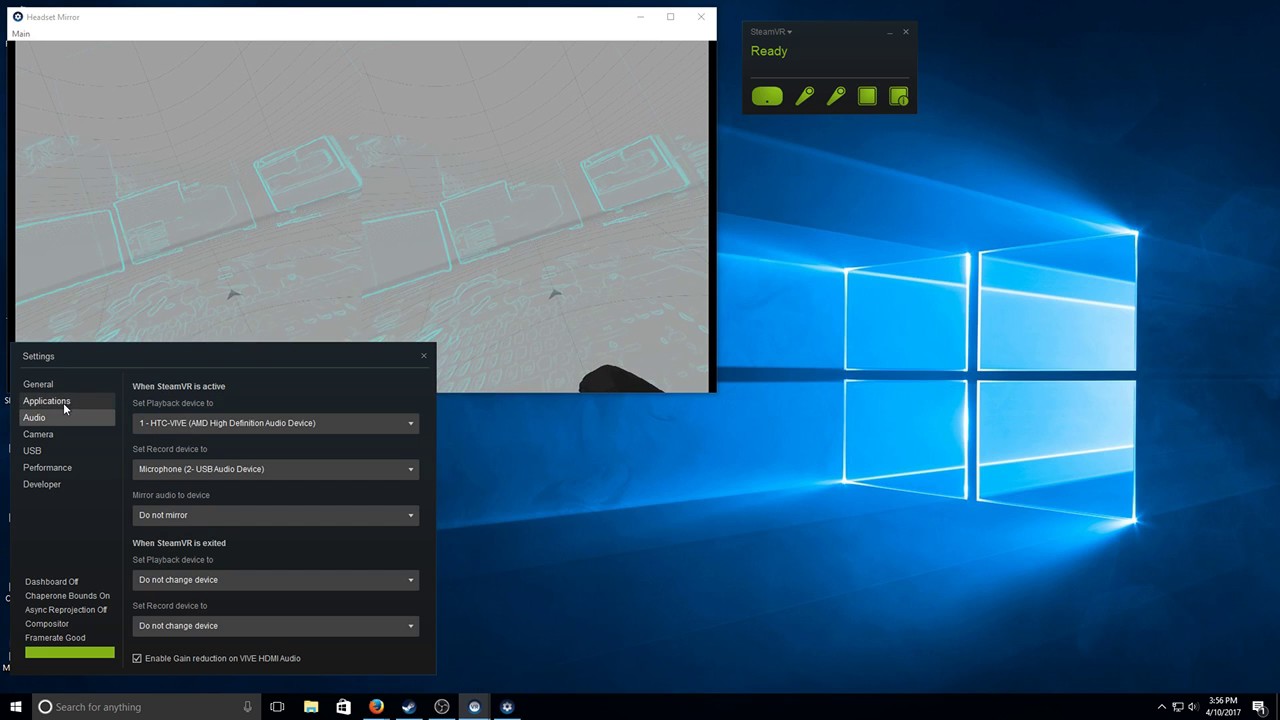Open the Developer settings tab
The image size is (1280, 720).
(67, 484)
